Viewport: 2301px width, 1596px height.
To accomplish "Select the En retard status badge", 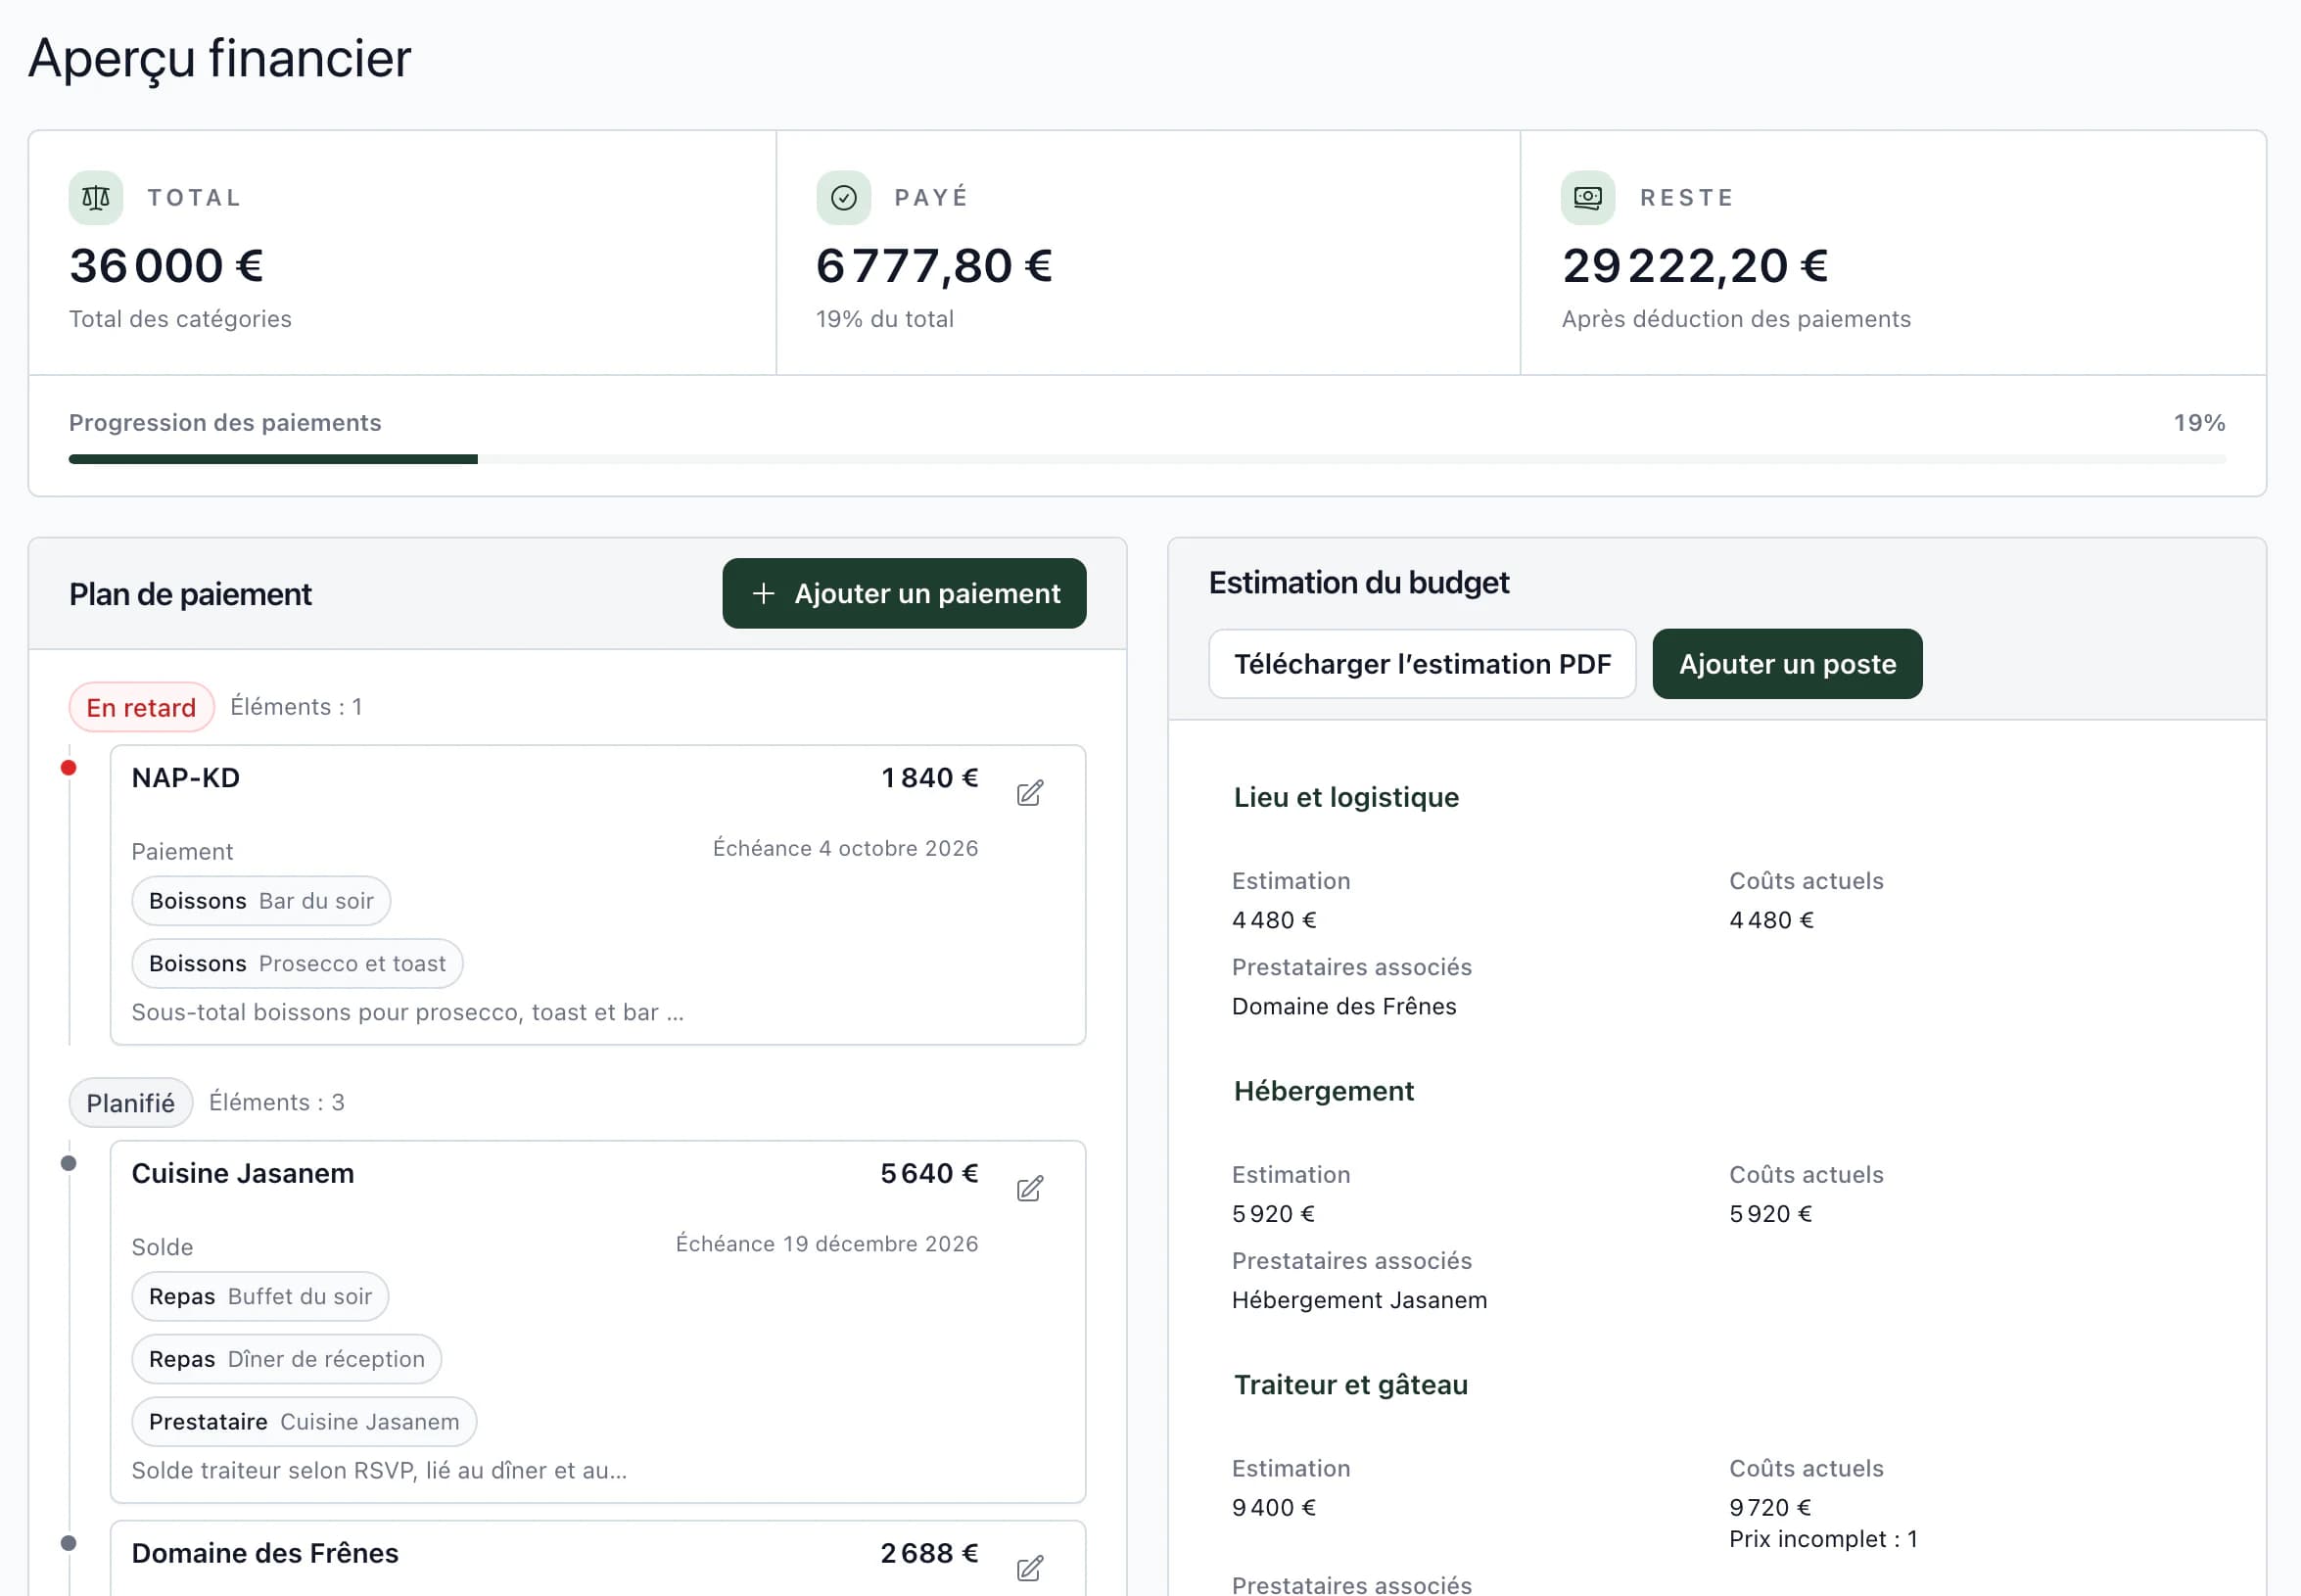I will (141, 708).
